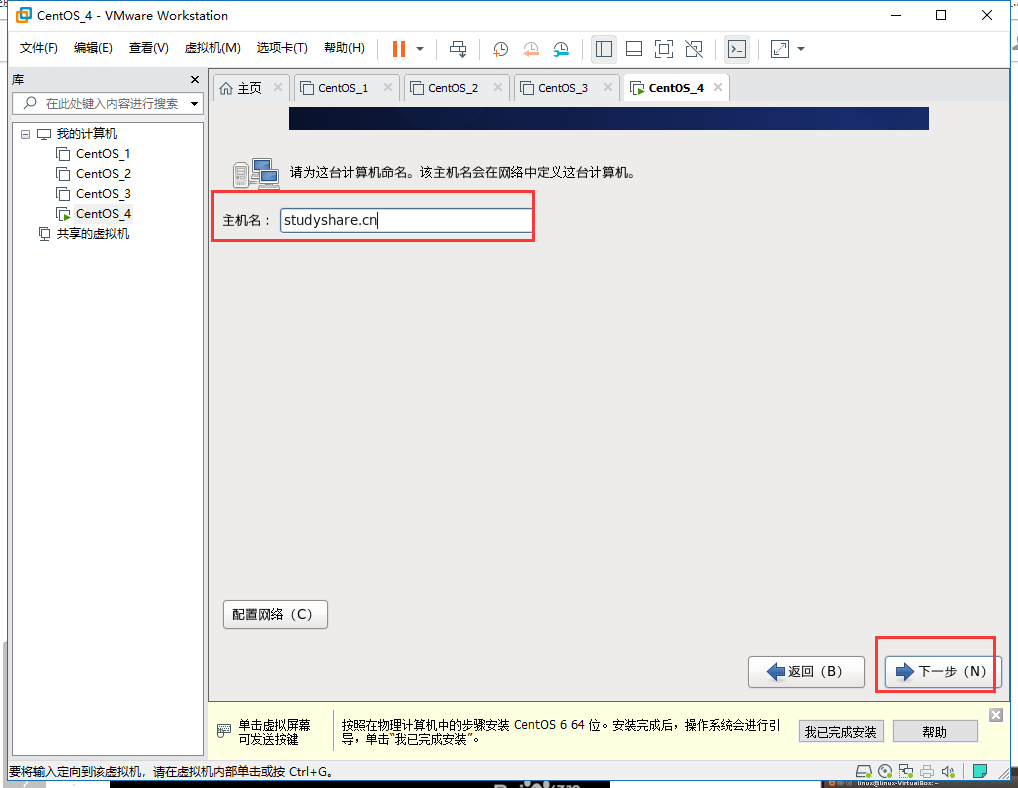Viewport: 1018px width, 788px height.
Task: Open the 选项卡(T) menu
Action: tap(282, 48)
